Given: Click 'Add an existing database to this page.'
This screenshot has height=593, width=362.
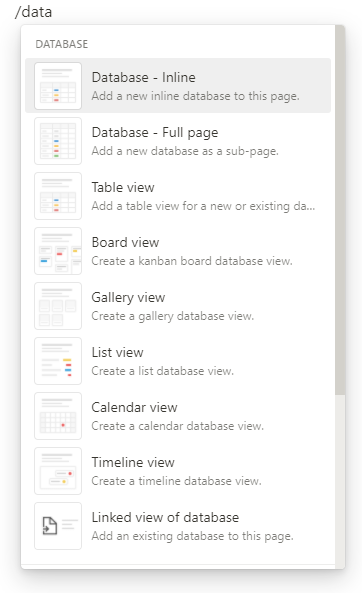Looking at the screenshot, I should 192,536.
